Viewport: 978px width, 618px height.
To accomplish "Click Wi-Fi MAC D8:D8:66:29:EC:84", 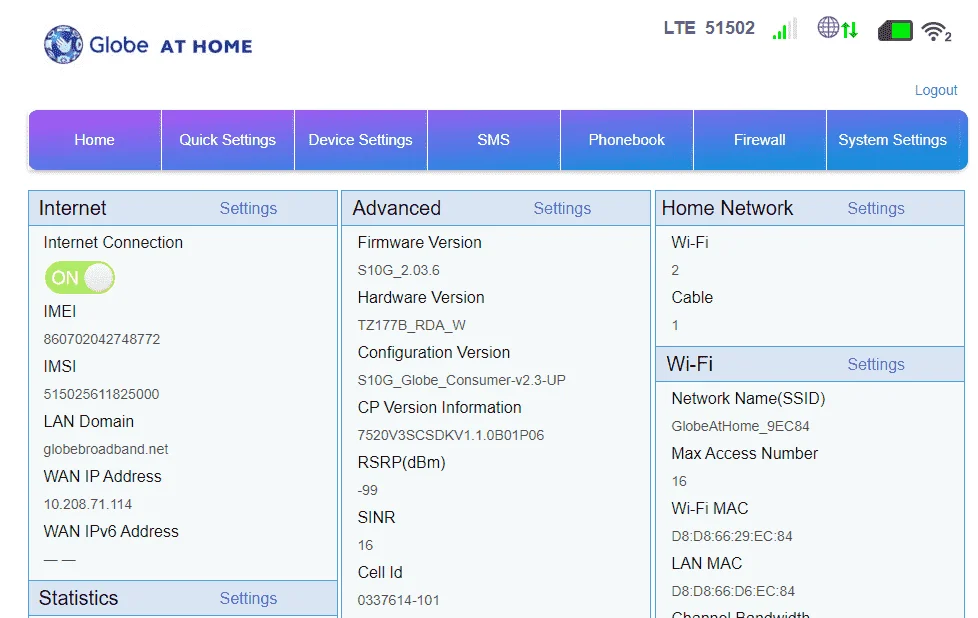I will (x=732, y=536).
